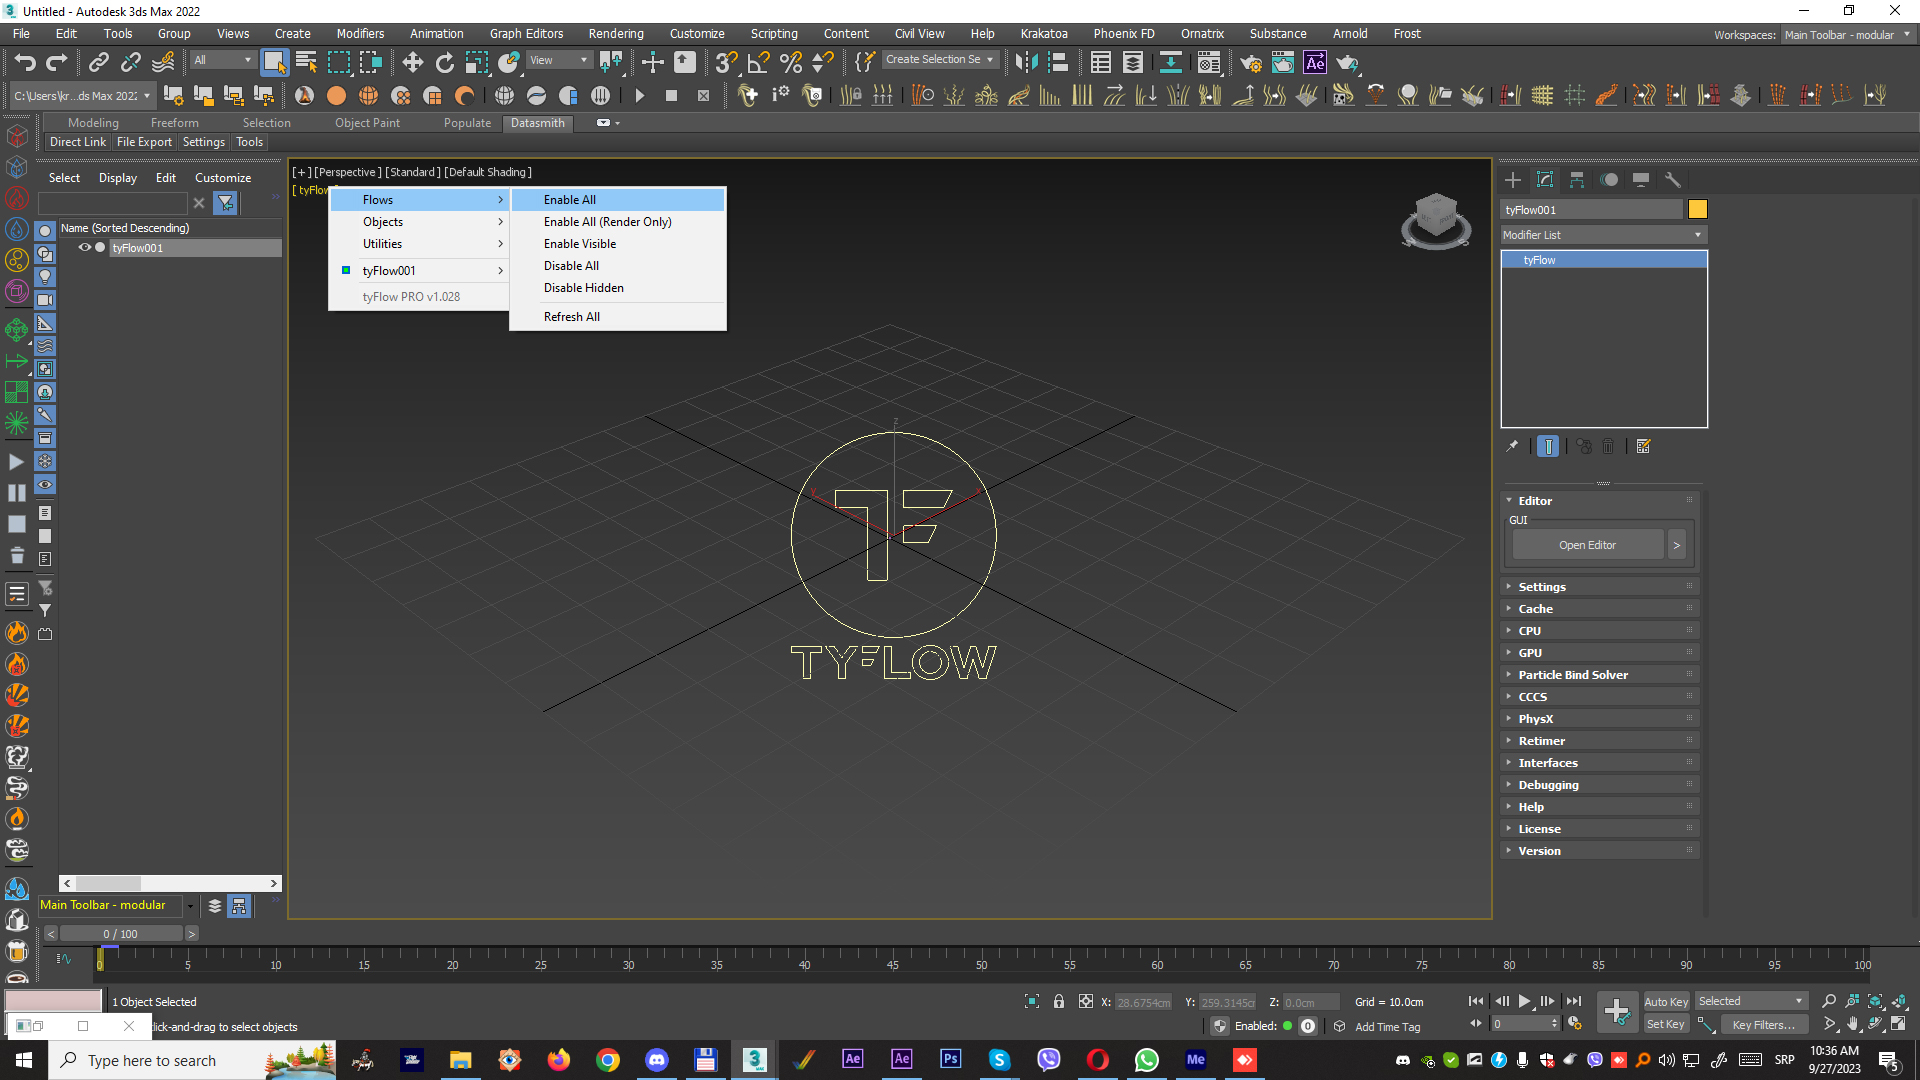
Task: Click Configure Modifier Sets icon
Action: 1643,446
